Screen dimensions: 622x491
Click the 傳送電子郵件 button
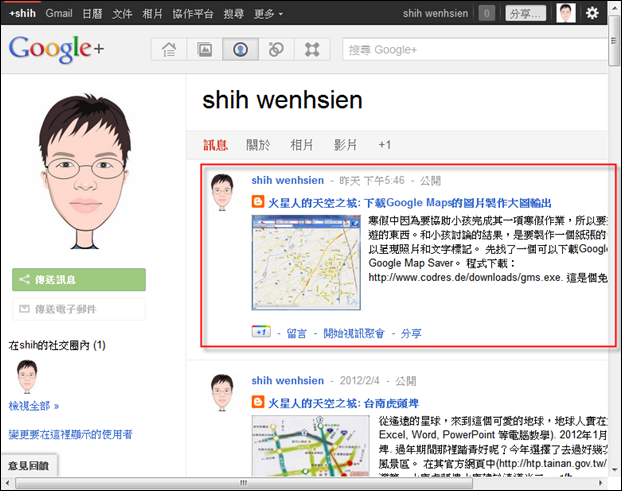pyautogui.click(x=79, y=309)
